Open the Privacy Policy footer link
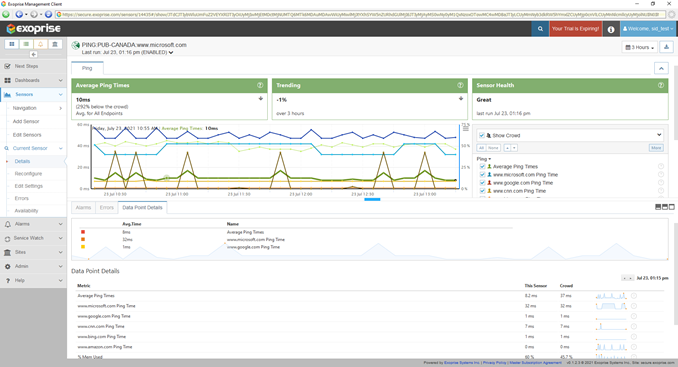Viewport: 678px width, 367px height. (495, 363)
